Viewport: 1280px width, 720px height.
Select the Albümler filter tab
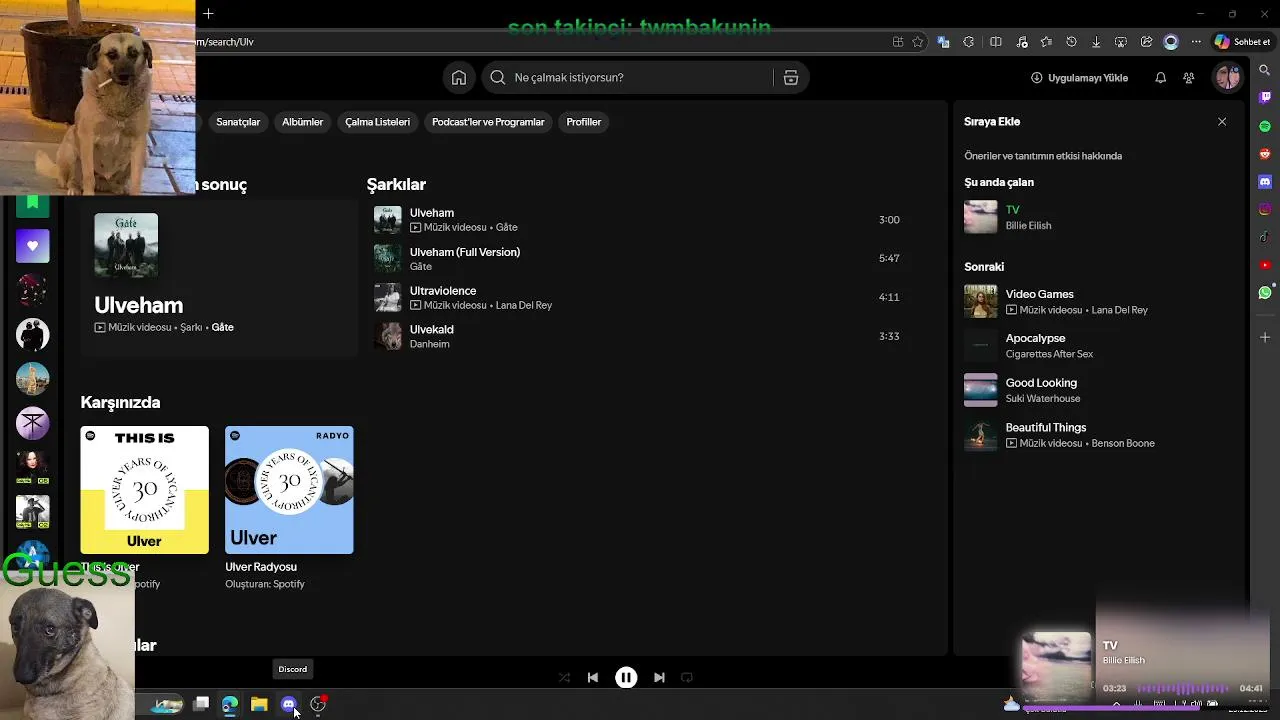coord(302,122)
